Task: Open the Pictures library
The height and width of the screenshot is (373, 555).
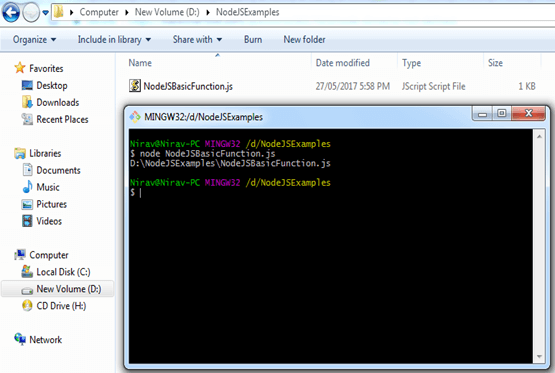Action: (x=51, y=204)
